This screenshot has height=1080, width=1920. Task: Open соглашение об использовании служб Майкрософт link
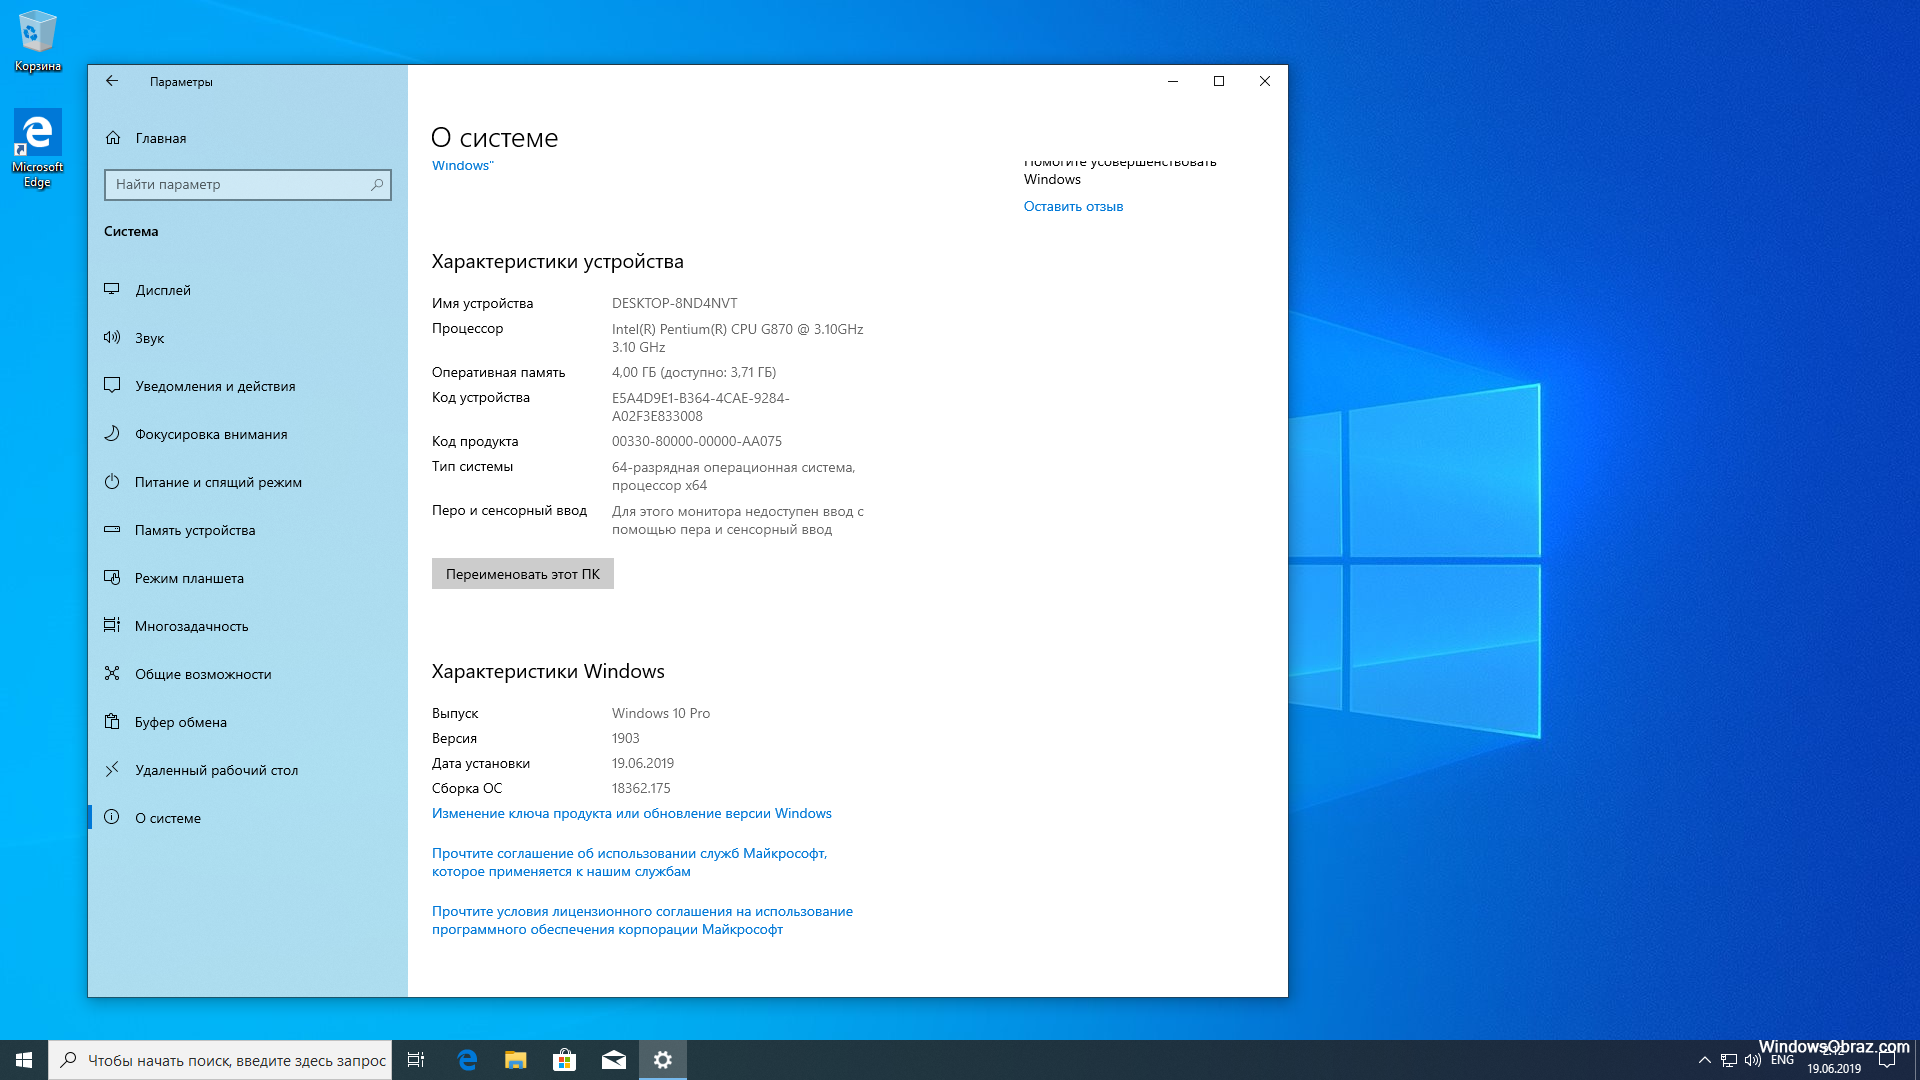630,862
